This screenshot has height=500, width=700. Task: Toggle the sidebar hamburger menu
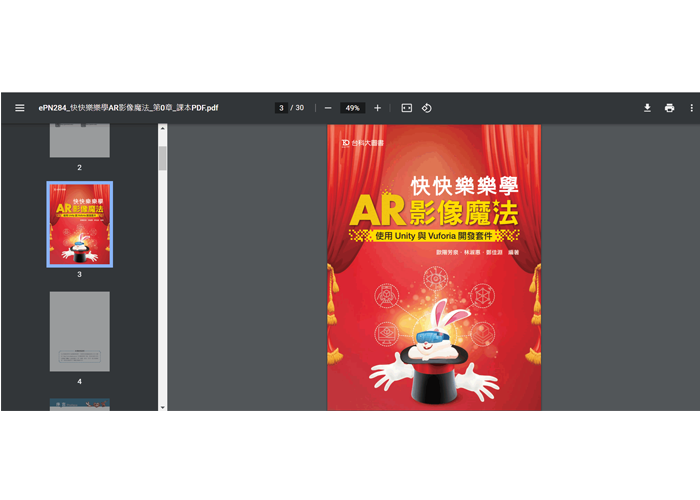click(x=19, y=108)
